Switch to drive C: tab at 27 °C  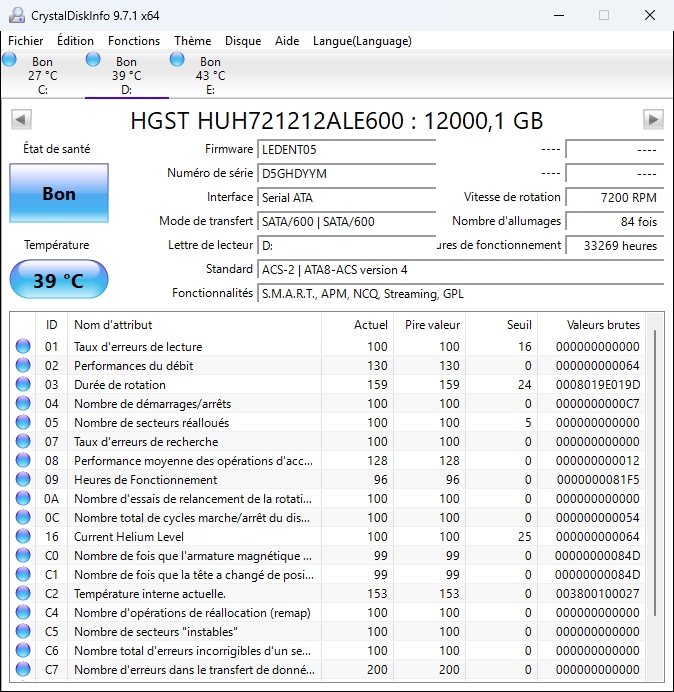pos(42,75)
